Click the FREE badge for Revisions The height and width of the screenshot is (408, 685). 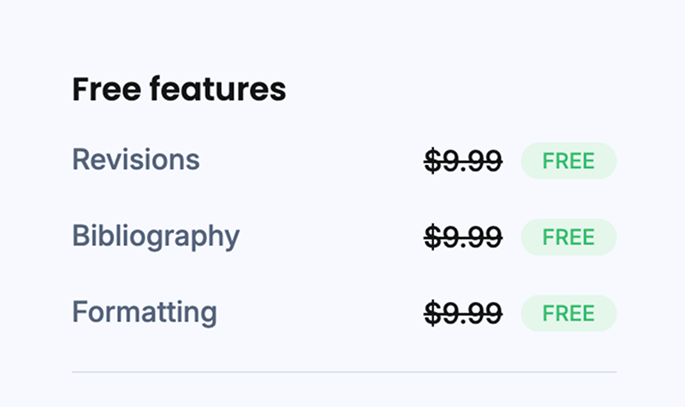[568, 161]
